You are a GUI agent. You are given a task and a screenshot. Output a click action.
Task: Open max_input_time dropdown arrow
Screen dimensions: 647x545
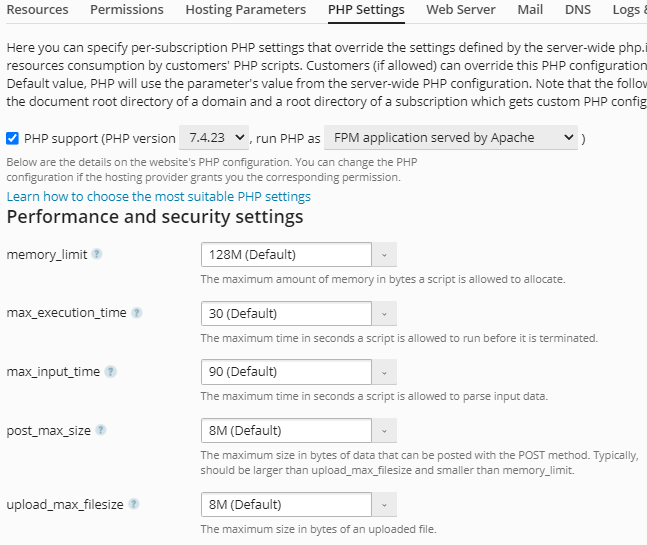coord(384,372)
